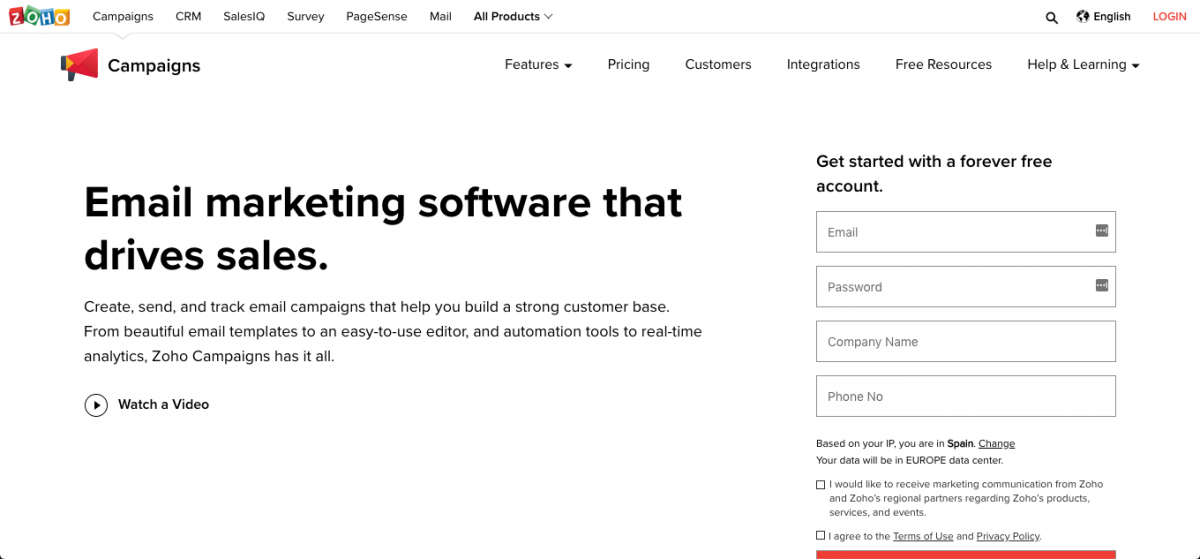Click the Zoho logo in top bar

(39, 17)
